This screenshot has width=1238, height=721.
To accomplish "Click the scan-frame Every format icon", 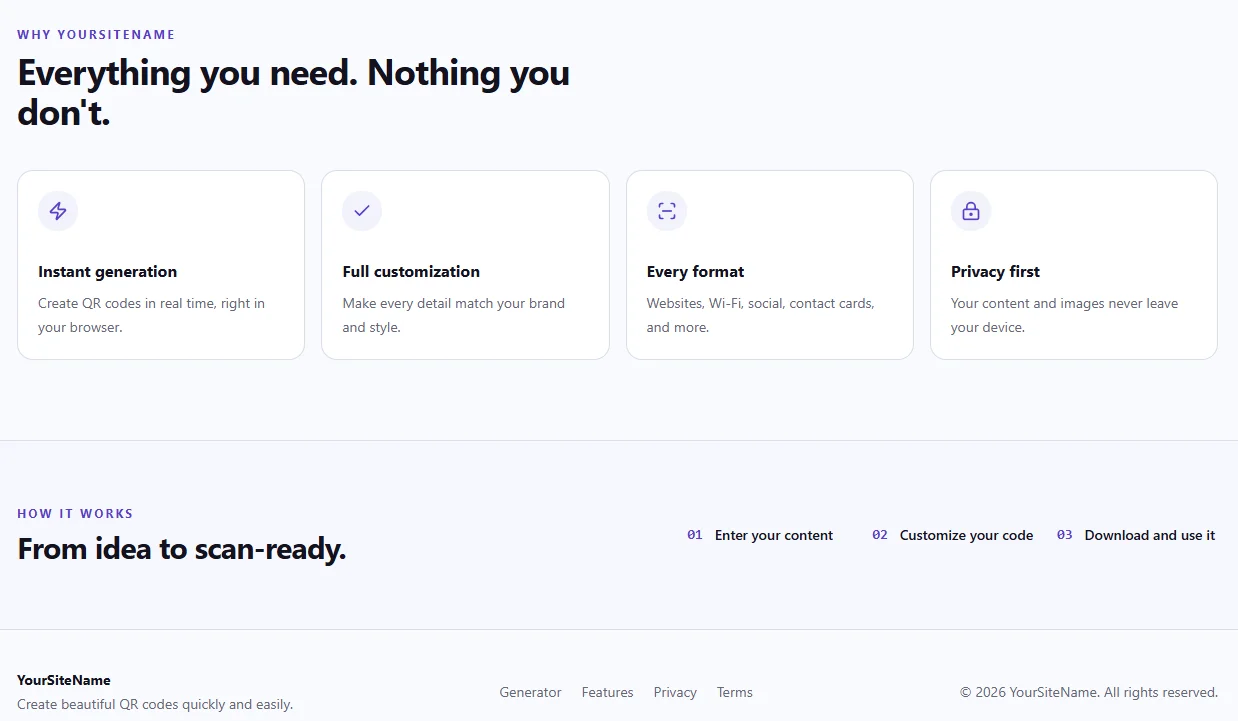I will (667, 211).
